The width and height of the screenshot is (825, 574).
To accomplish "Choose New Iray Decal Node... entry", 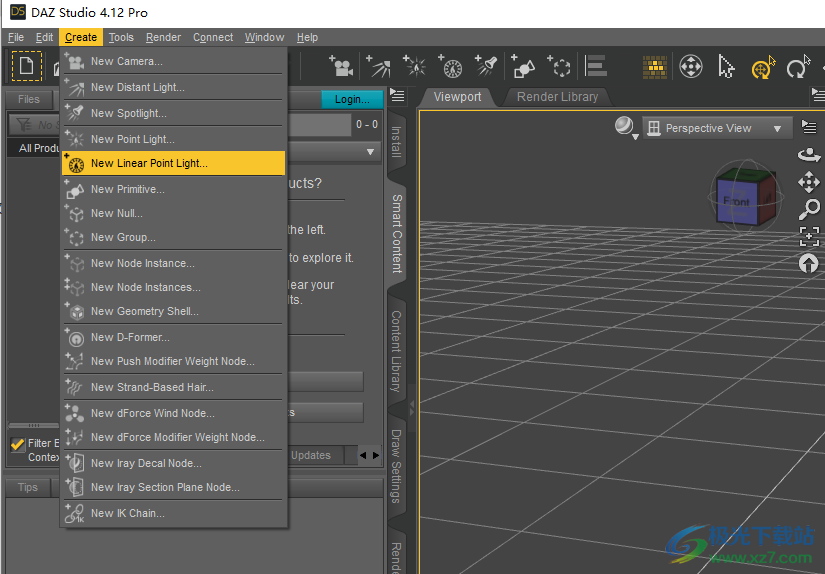I will coord(174,463).
